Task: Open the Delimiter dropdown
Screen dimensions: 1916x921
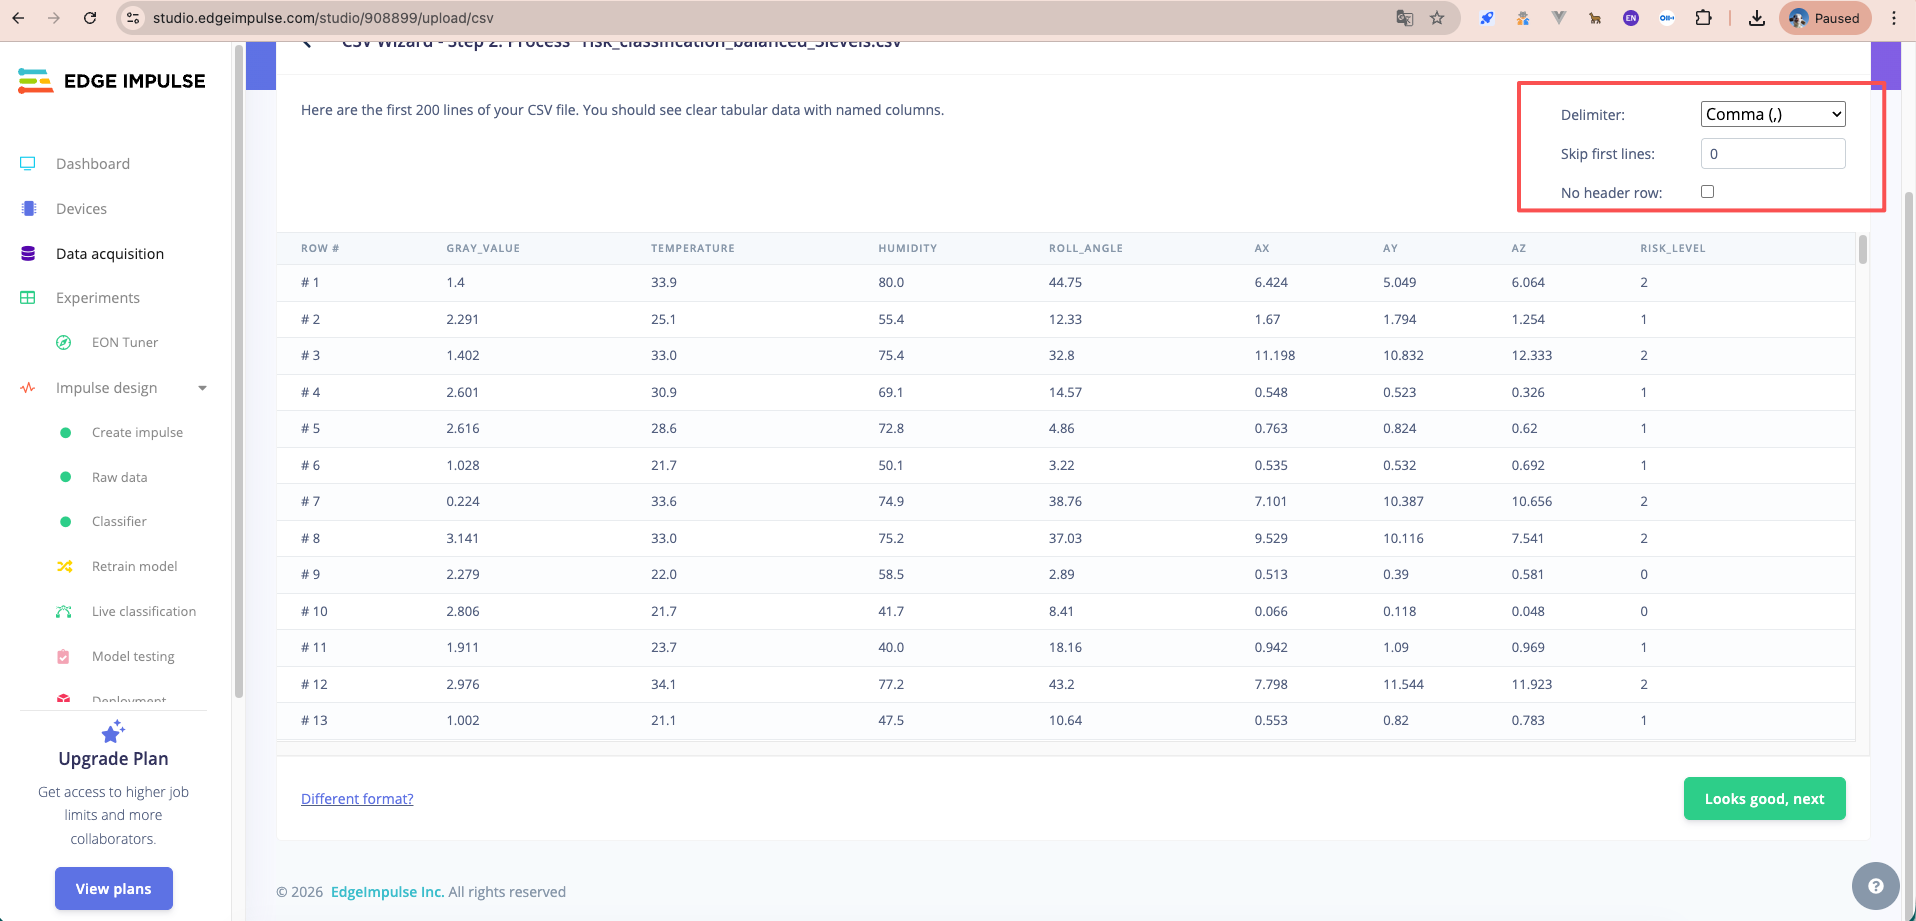Action: 1772,115
